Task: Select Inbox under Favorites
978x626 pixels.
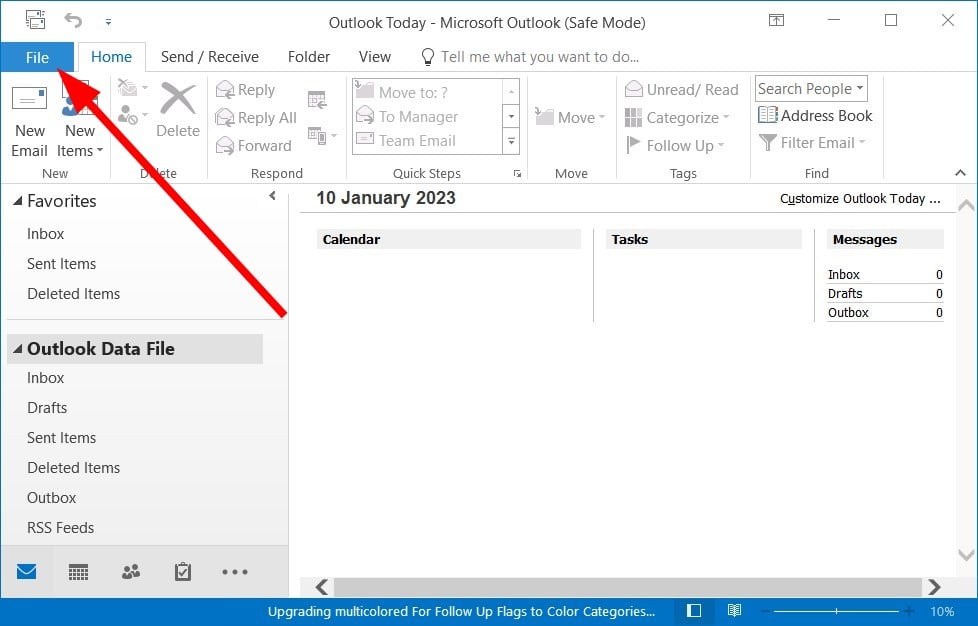Action: pyautogui.click(x=46, y=234)
